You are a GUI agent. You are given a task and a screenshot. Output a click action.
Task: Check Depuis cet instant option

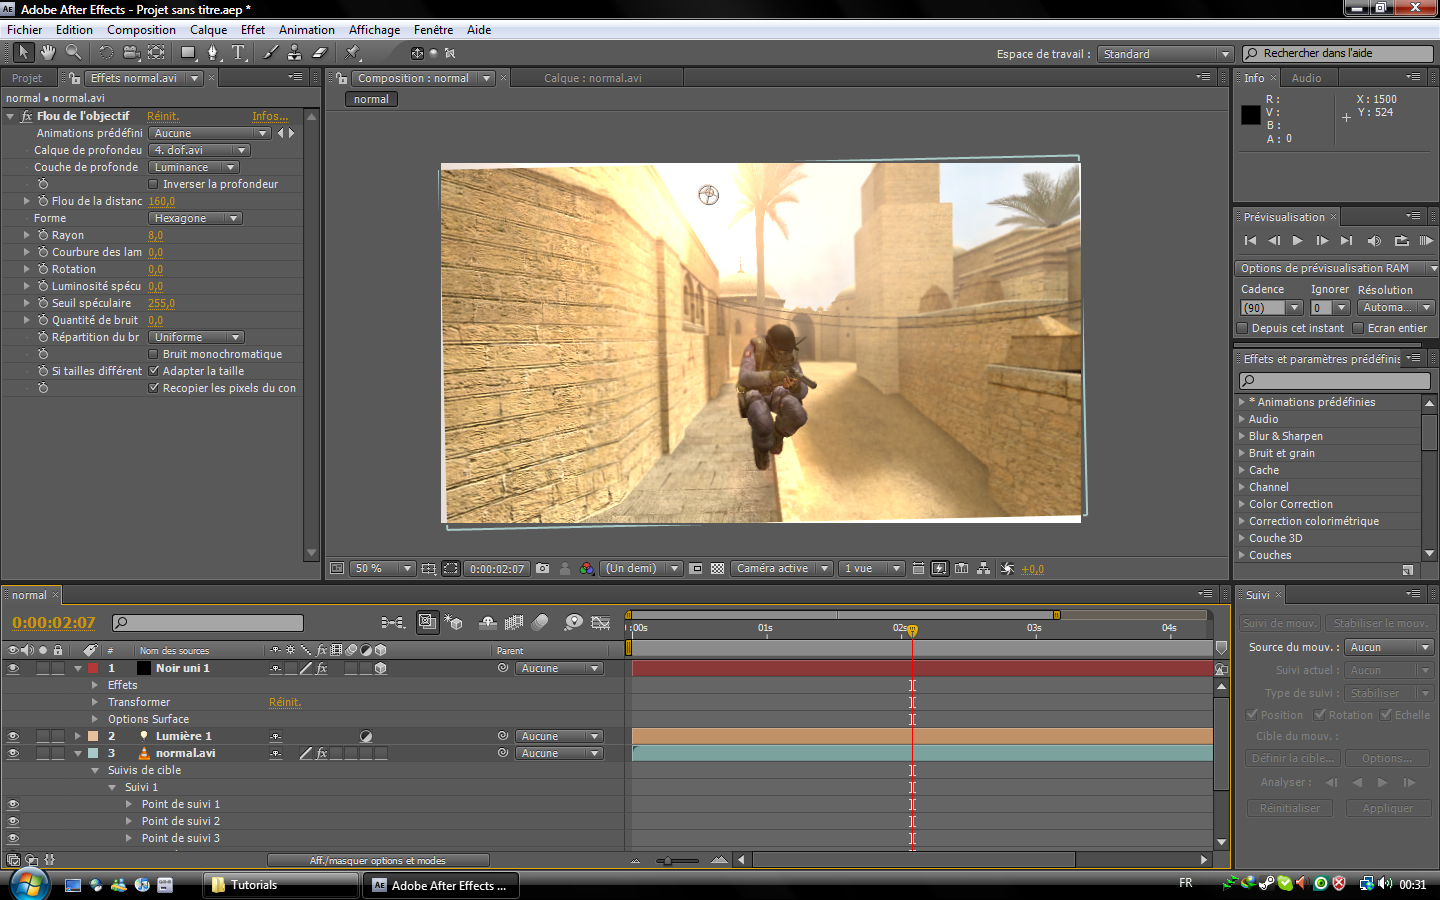click(1243, 328)
